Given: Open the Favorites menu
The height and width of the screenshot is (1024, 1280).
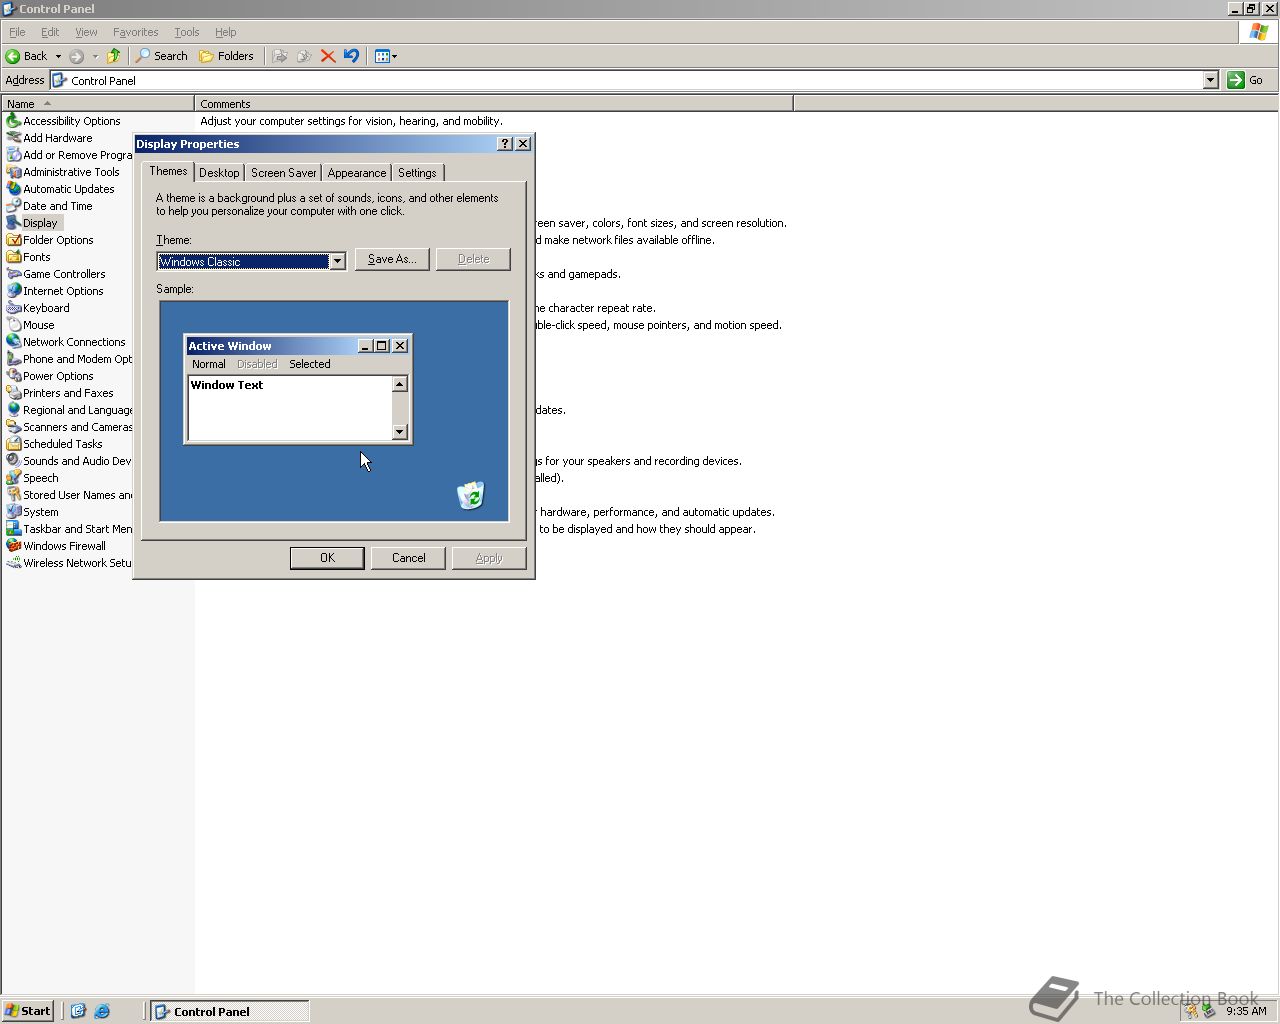Looking at the screenshot, I should [136, 32].
